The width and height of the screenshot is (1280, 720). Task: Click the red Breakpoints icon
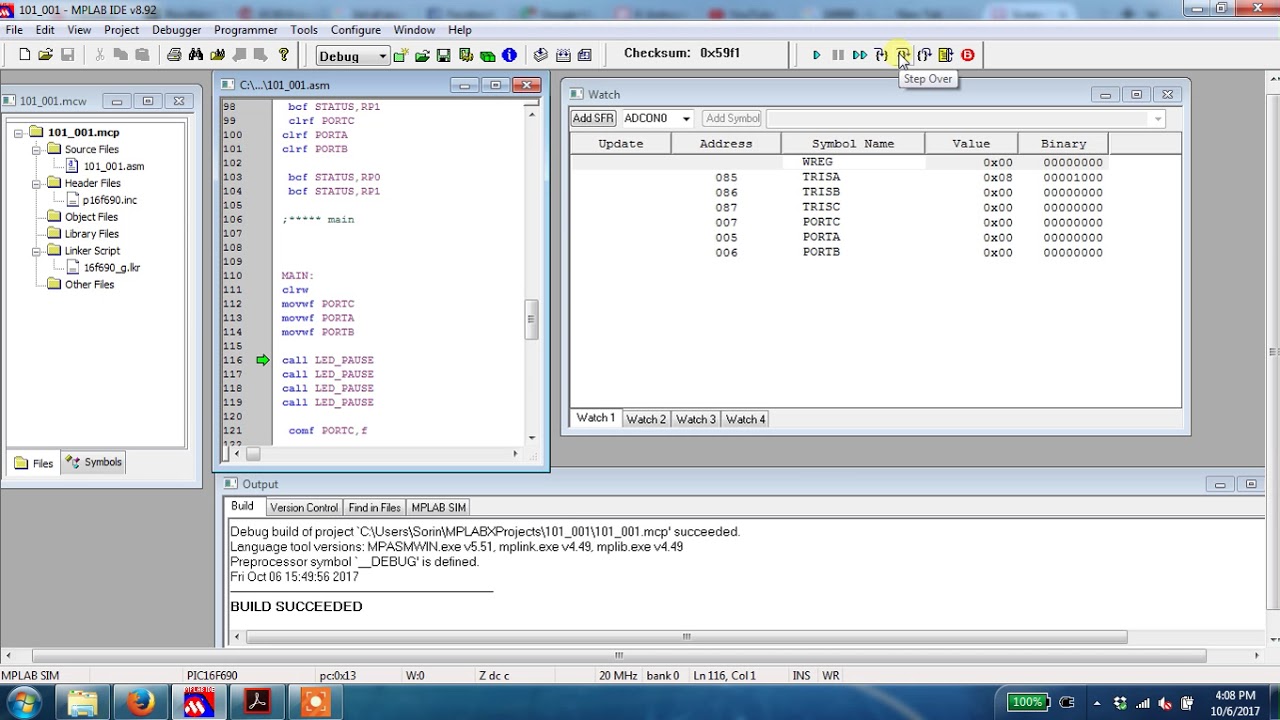pyautogui.click(x=968, y=55)
